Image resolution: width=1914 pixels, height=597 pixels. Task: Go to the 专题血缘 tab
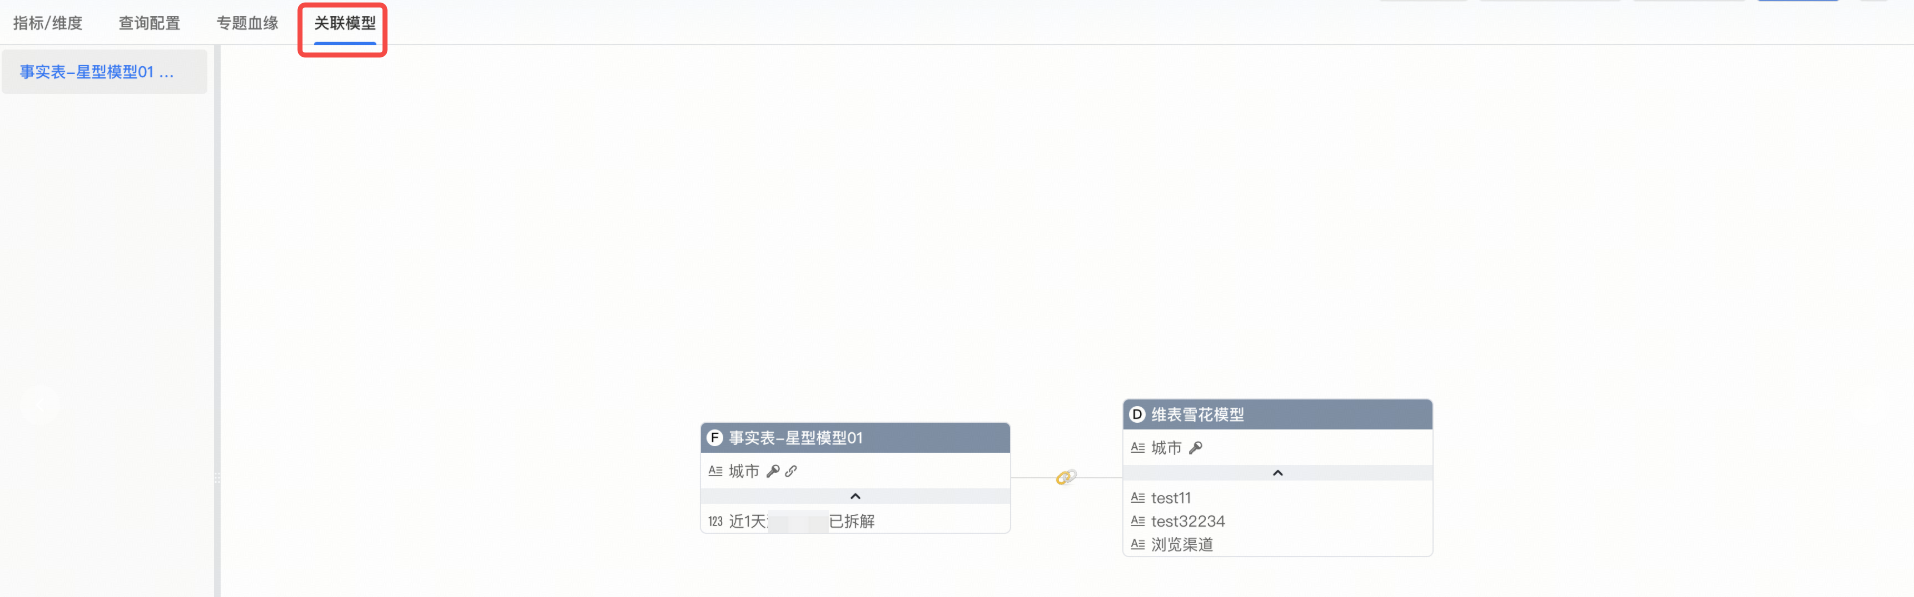248,23
